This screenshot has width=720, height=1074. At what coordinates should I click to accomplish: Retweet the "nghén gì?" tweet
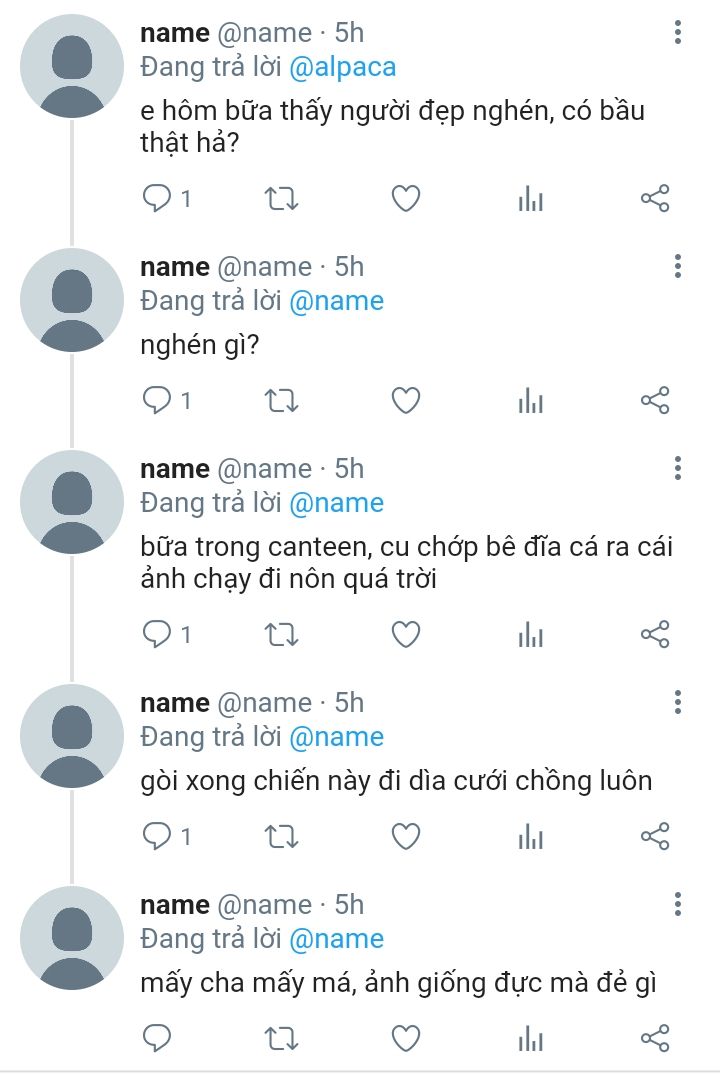click(281, 401)
